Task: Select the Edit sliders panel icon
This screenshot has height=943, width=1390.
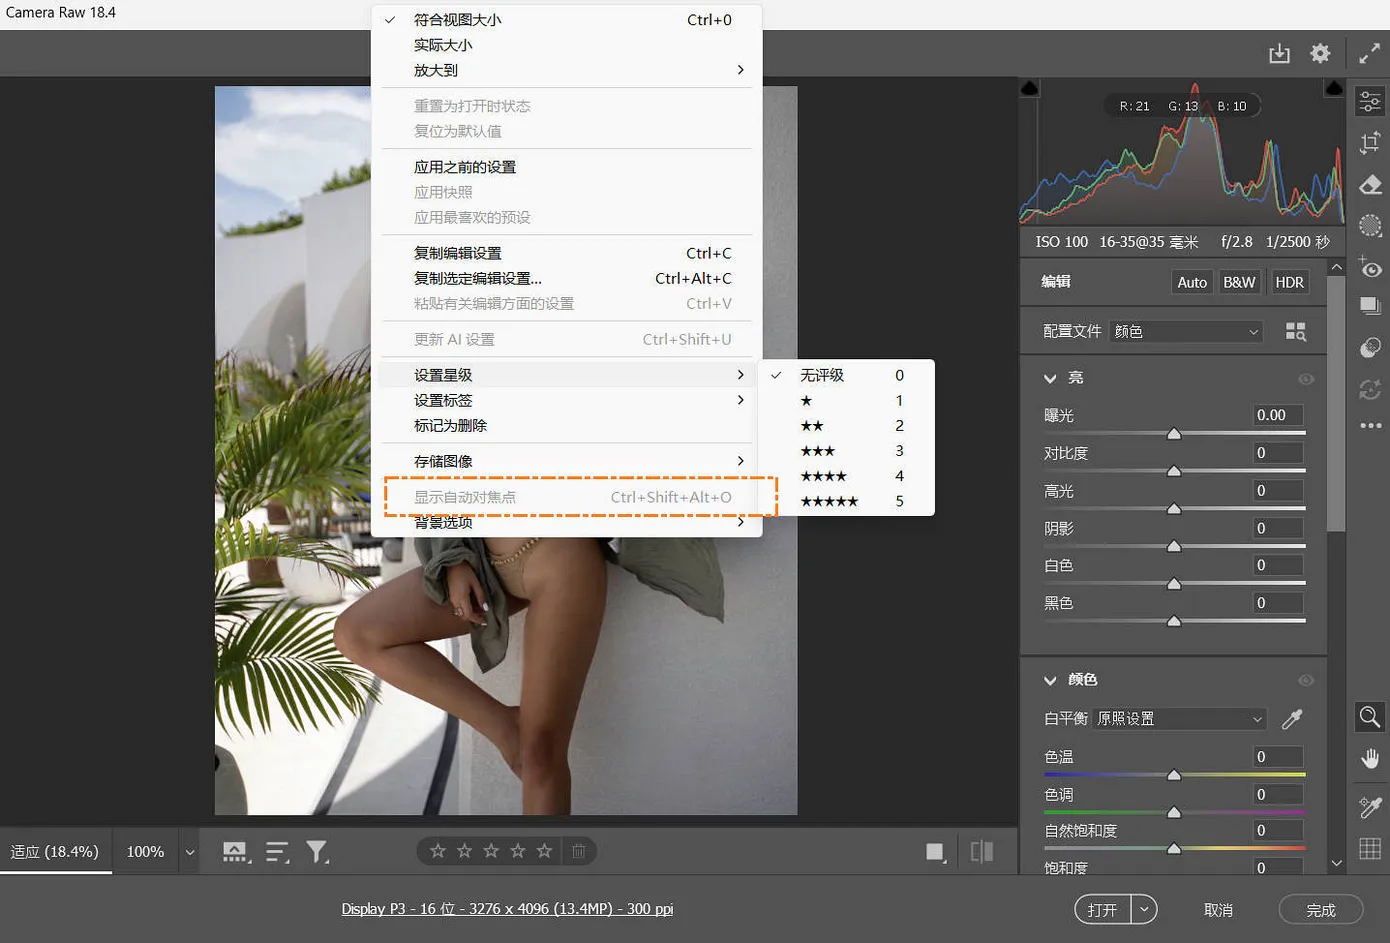Action: pyautogui.click(x=1370, y=102)
